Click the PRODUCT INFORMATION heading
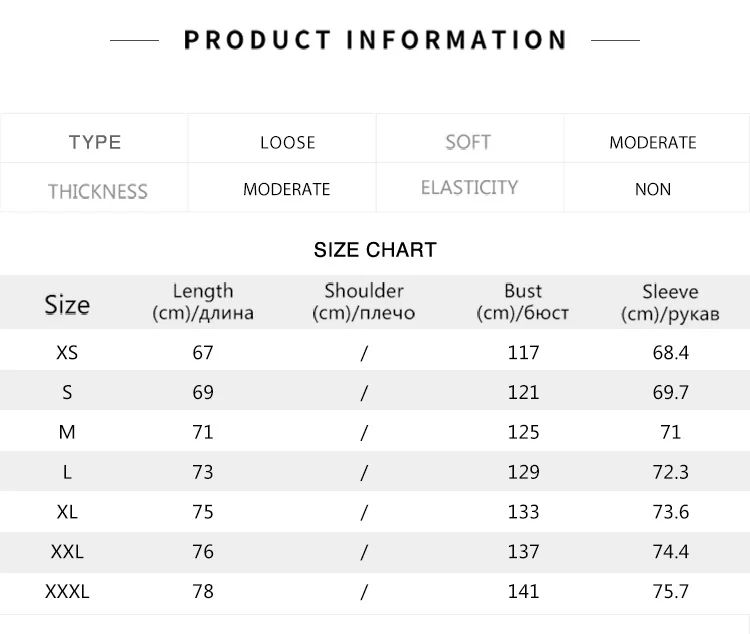The image size is (750, 634). pyautogui.click(x=375, y=41)
